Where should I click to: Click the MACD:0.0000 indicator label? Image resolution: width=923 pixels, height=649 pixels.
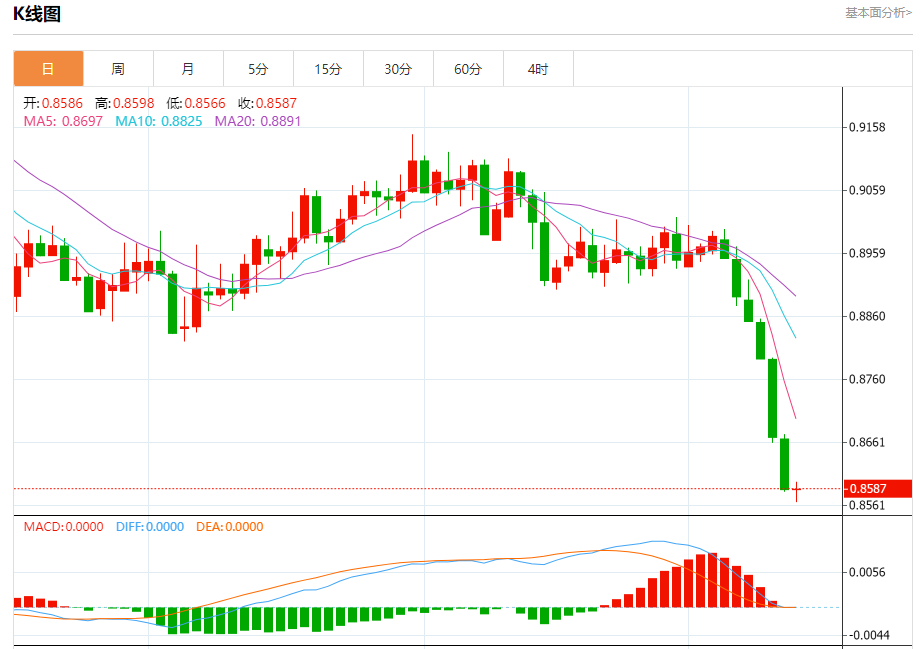point(64,527)
